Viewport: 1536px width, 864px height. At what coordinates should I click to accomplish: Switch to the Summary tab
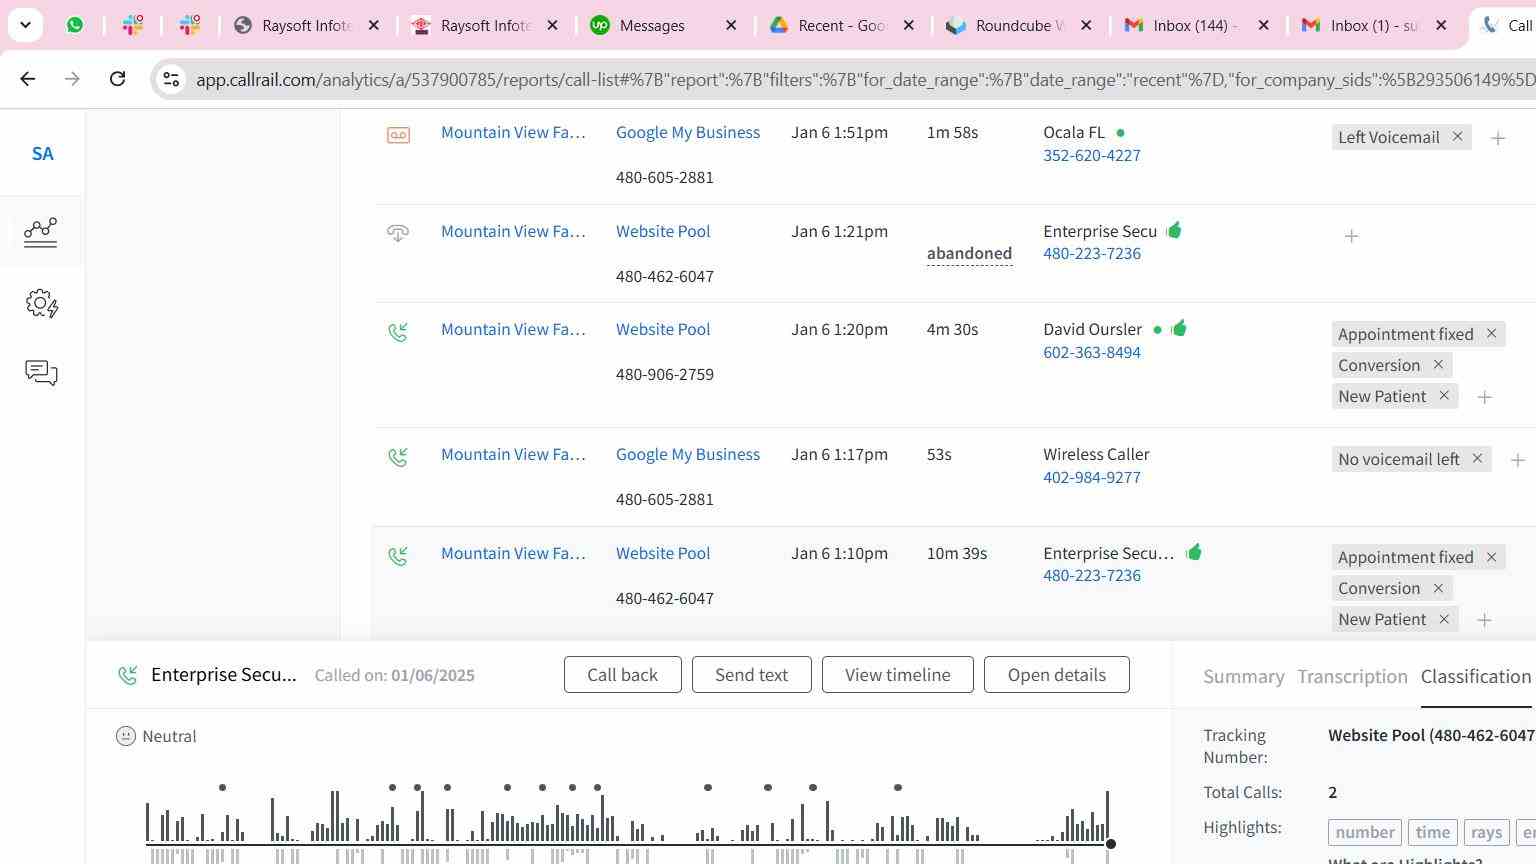coord(1244,677)
